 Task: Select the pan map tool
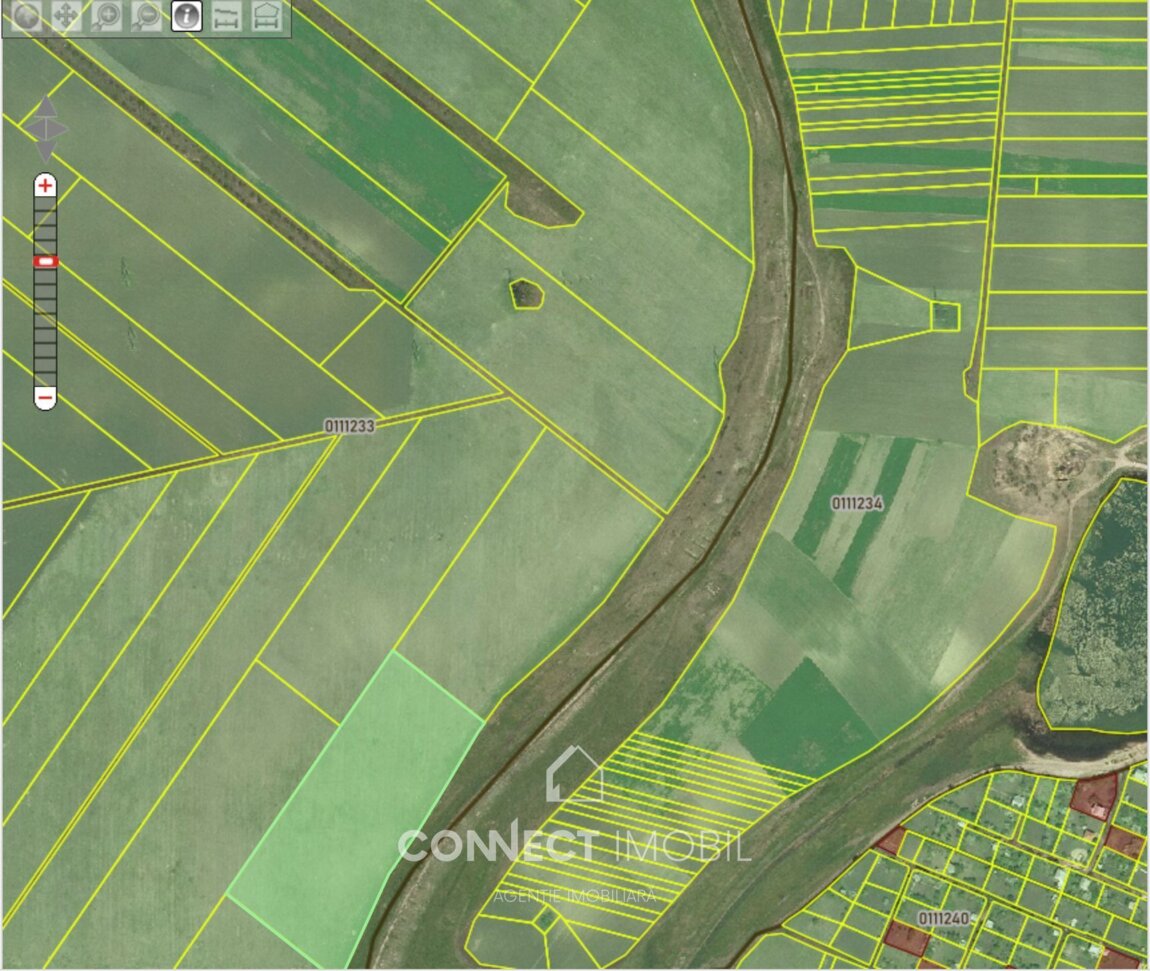pos(66,16)
